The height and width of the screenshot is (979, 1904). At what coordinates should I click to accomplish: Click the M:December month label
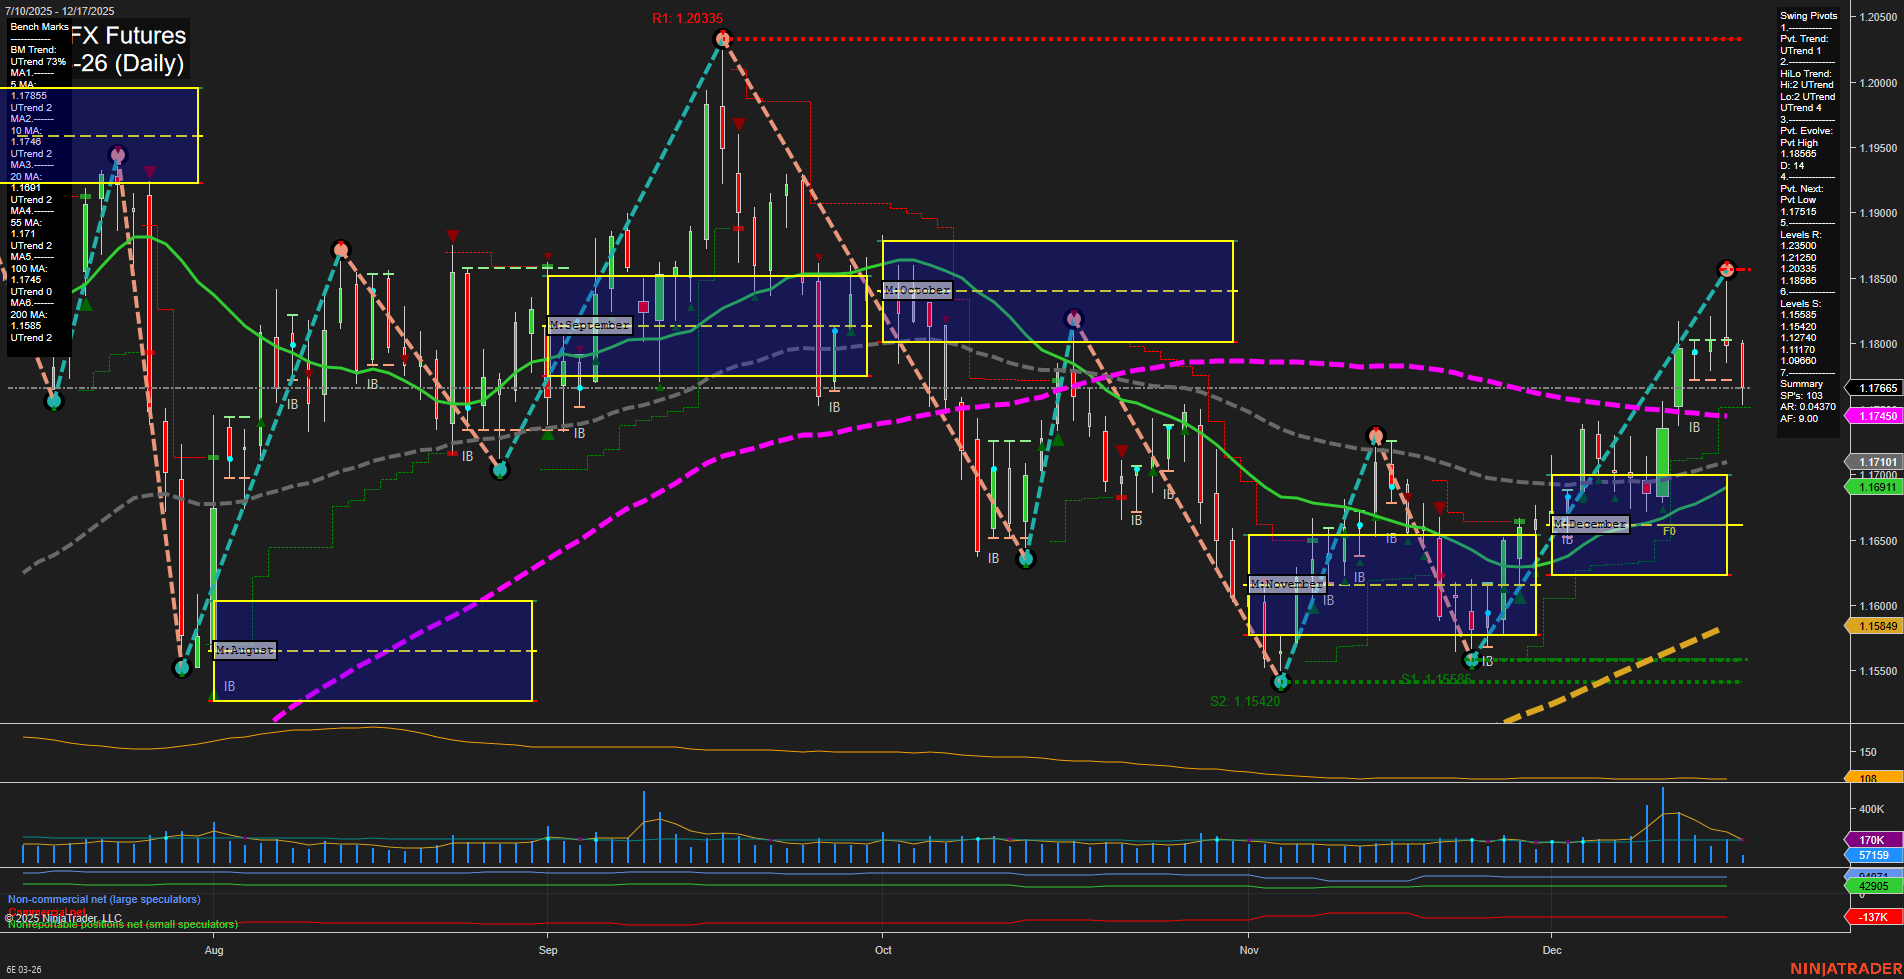1590,523
